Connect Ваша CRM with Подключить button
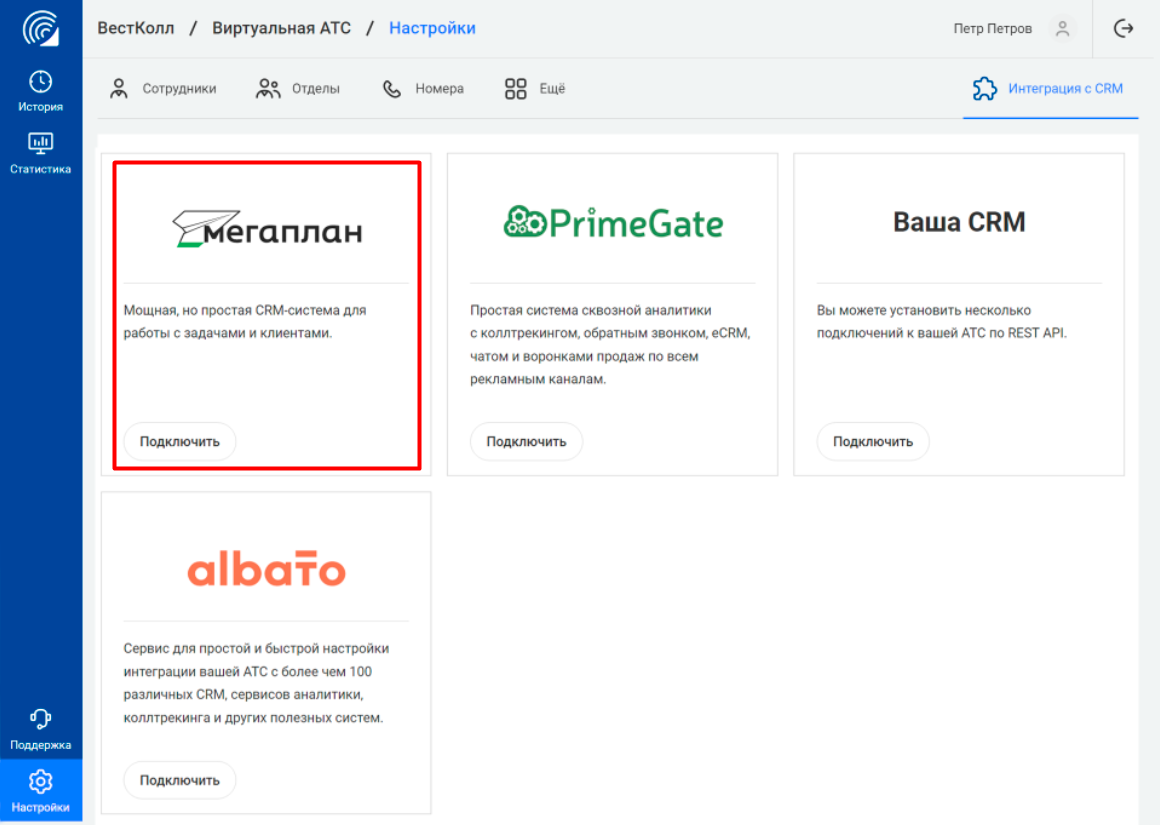Image resolution: width=1160 pixels, height=825 pixels. point(873,442)
